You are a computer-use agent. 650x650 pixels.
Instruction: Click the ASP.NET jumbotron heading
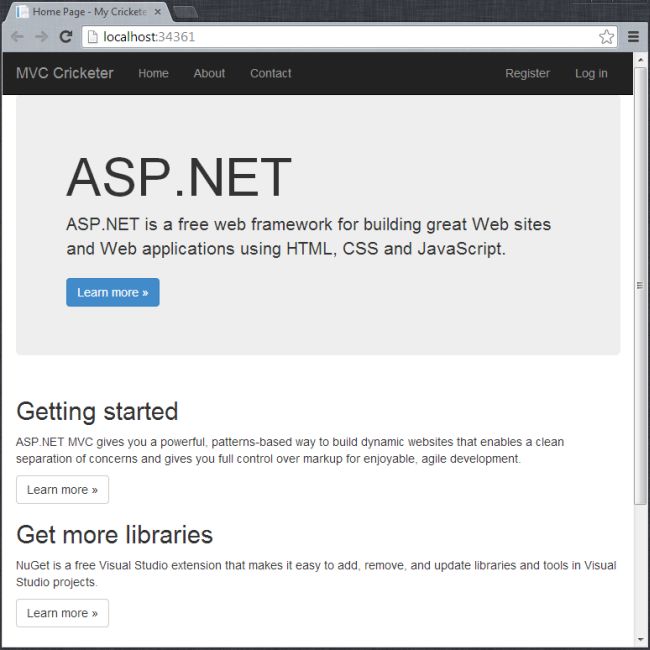pyautogui.click(x=179, y=177)
